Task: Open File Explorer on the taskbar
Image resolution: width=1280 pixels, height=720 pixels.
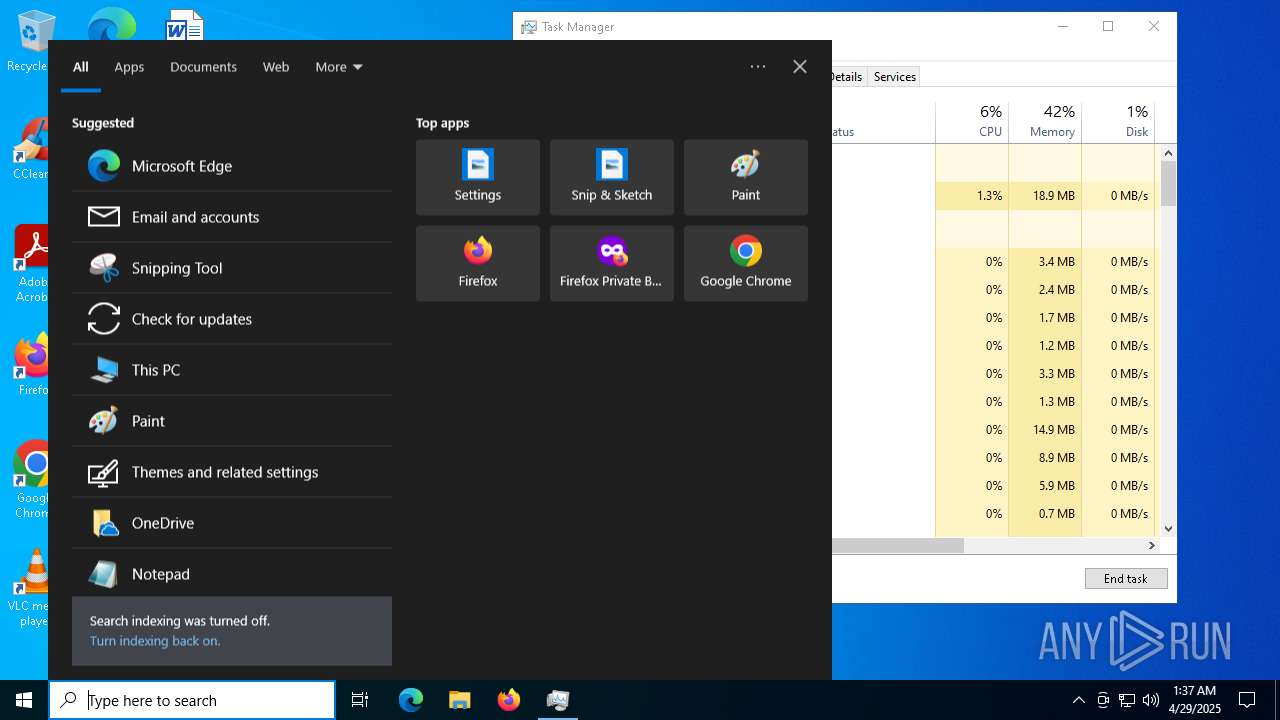Action: [459, 700]
